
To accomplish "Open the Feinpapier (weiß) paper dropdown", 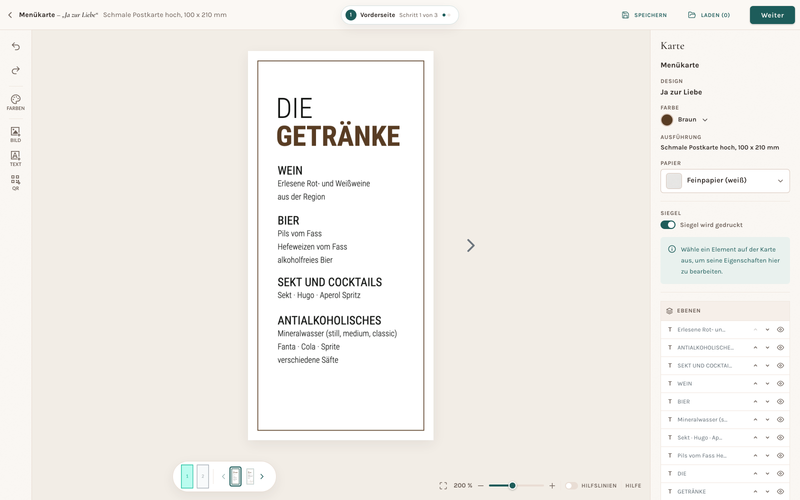I will (x=725, y=181).
